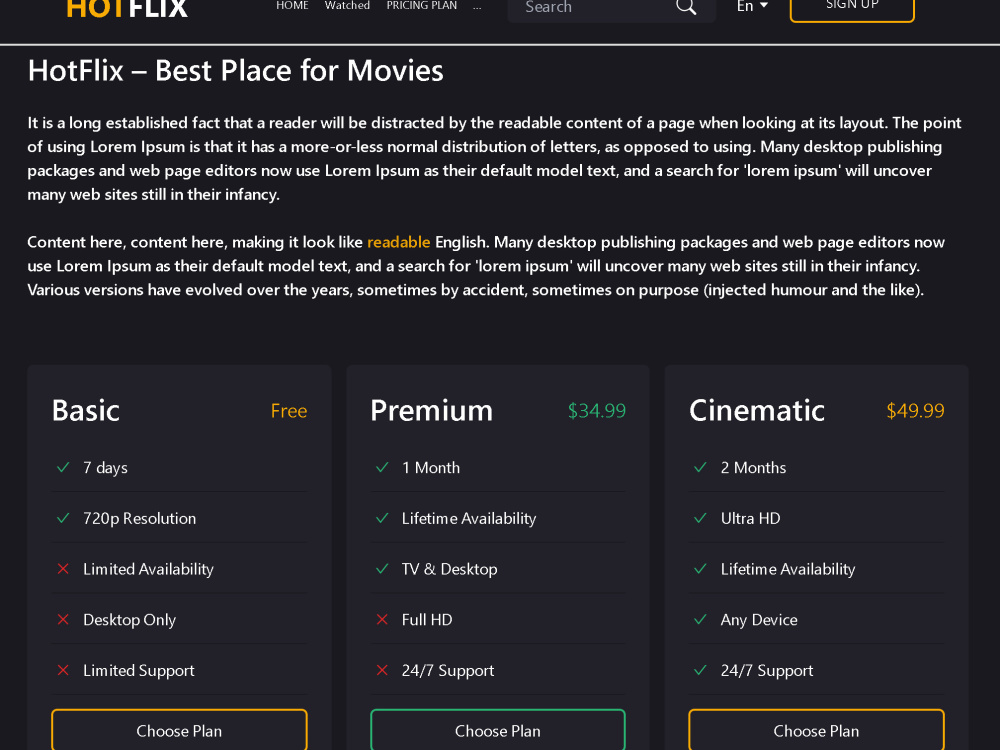Click the checkmark icon beside 720p Resolution
The height and width of the screenshot is (750, 1000).
63,518
